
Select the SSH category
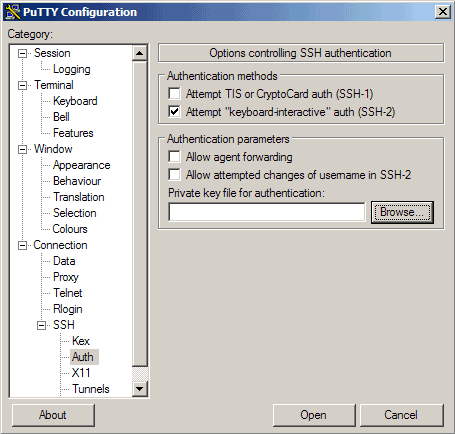tap(64, 325)
